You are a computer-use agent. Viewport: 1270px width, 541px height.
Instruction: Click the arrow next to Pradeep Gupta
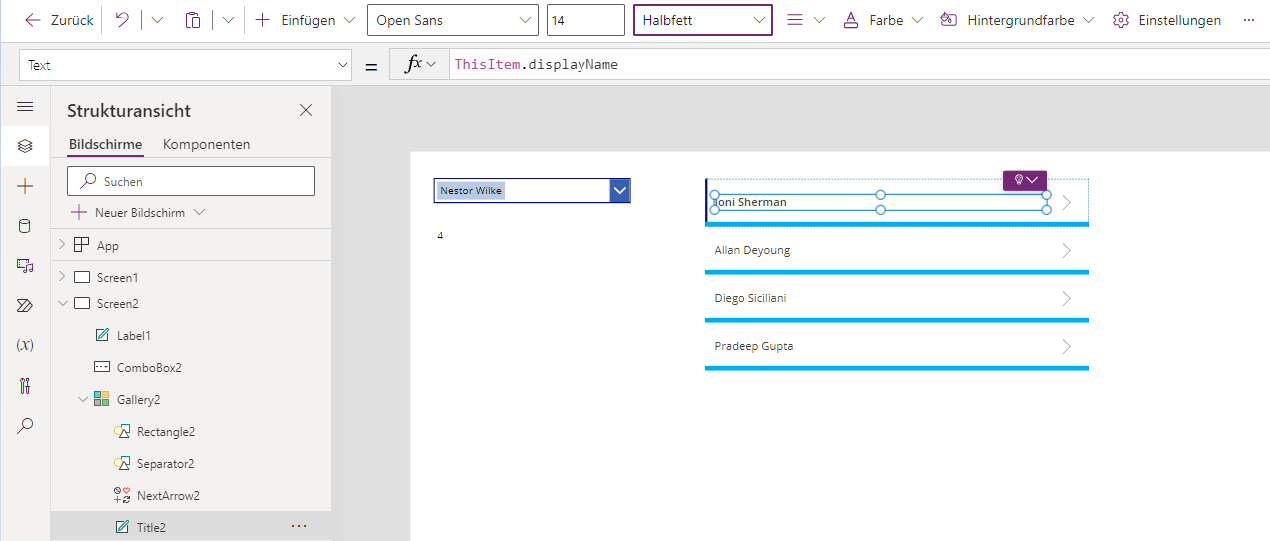[1066, 346]
